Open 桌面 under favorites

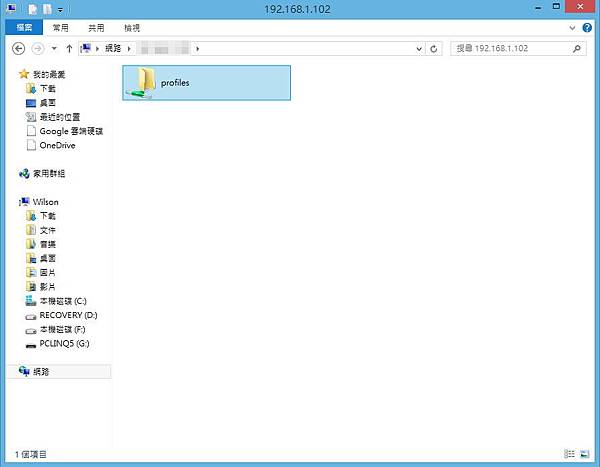(x=48, y=103)
